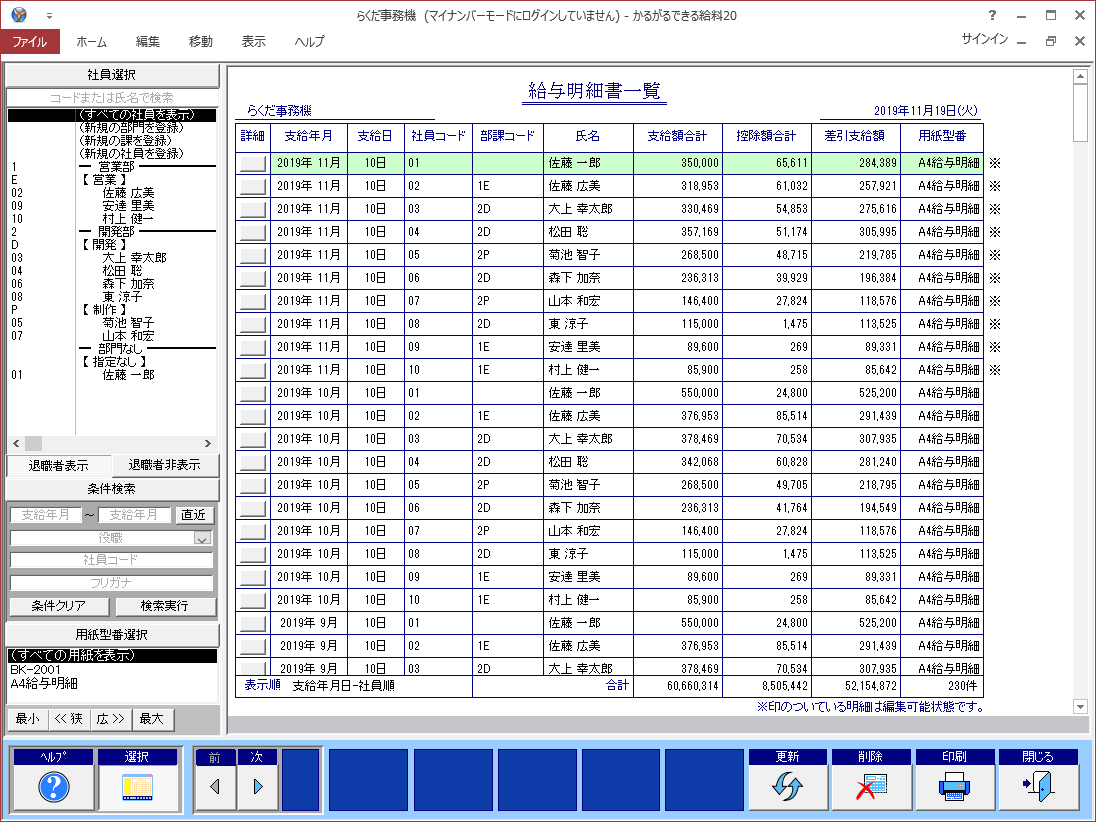Click 差引支給額 column header
Image resolution: width=1096 pixels, height=822 pixels.
855,136
